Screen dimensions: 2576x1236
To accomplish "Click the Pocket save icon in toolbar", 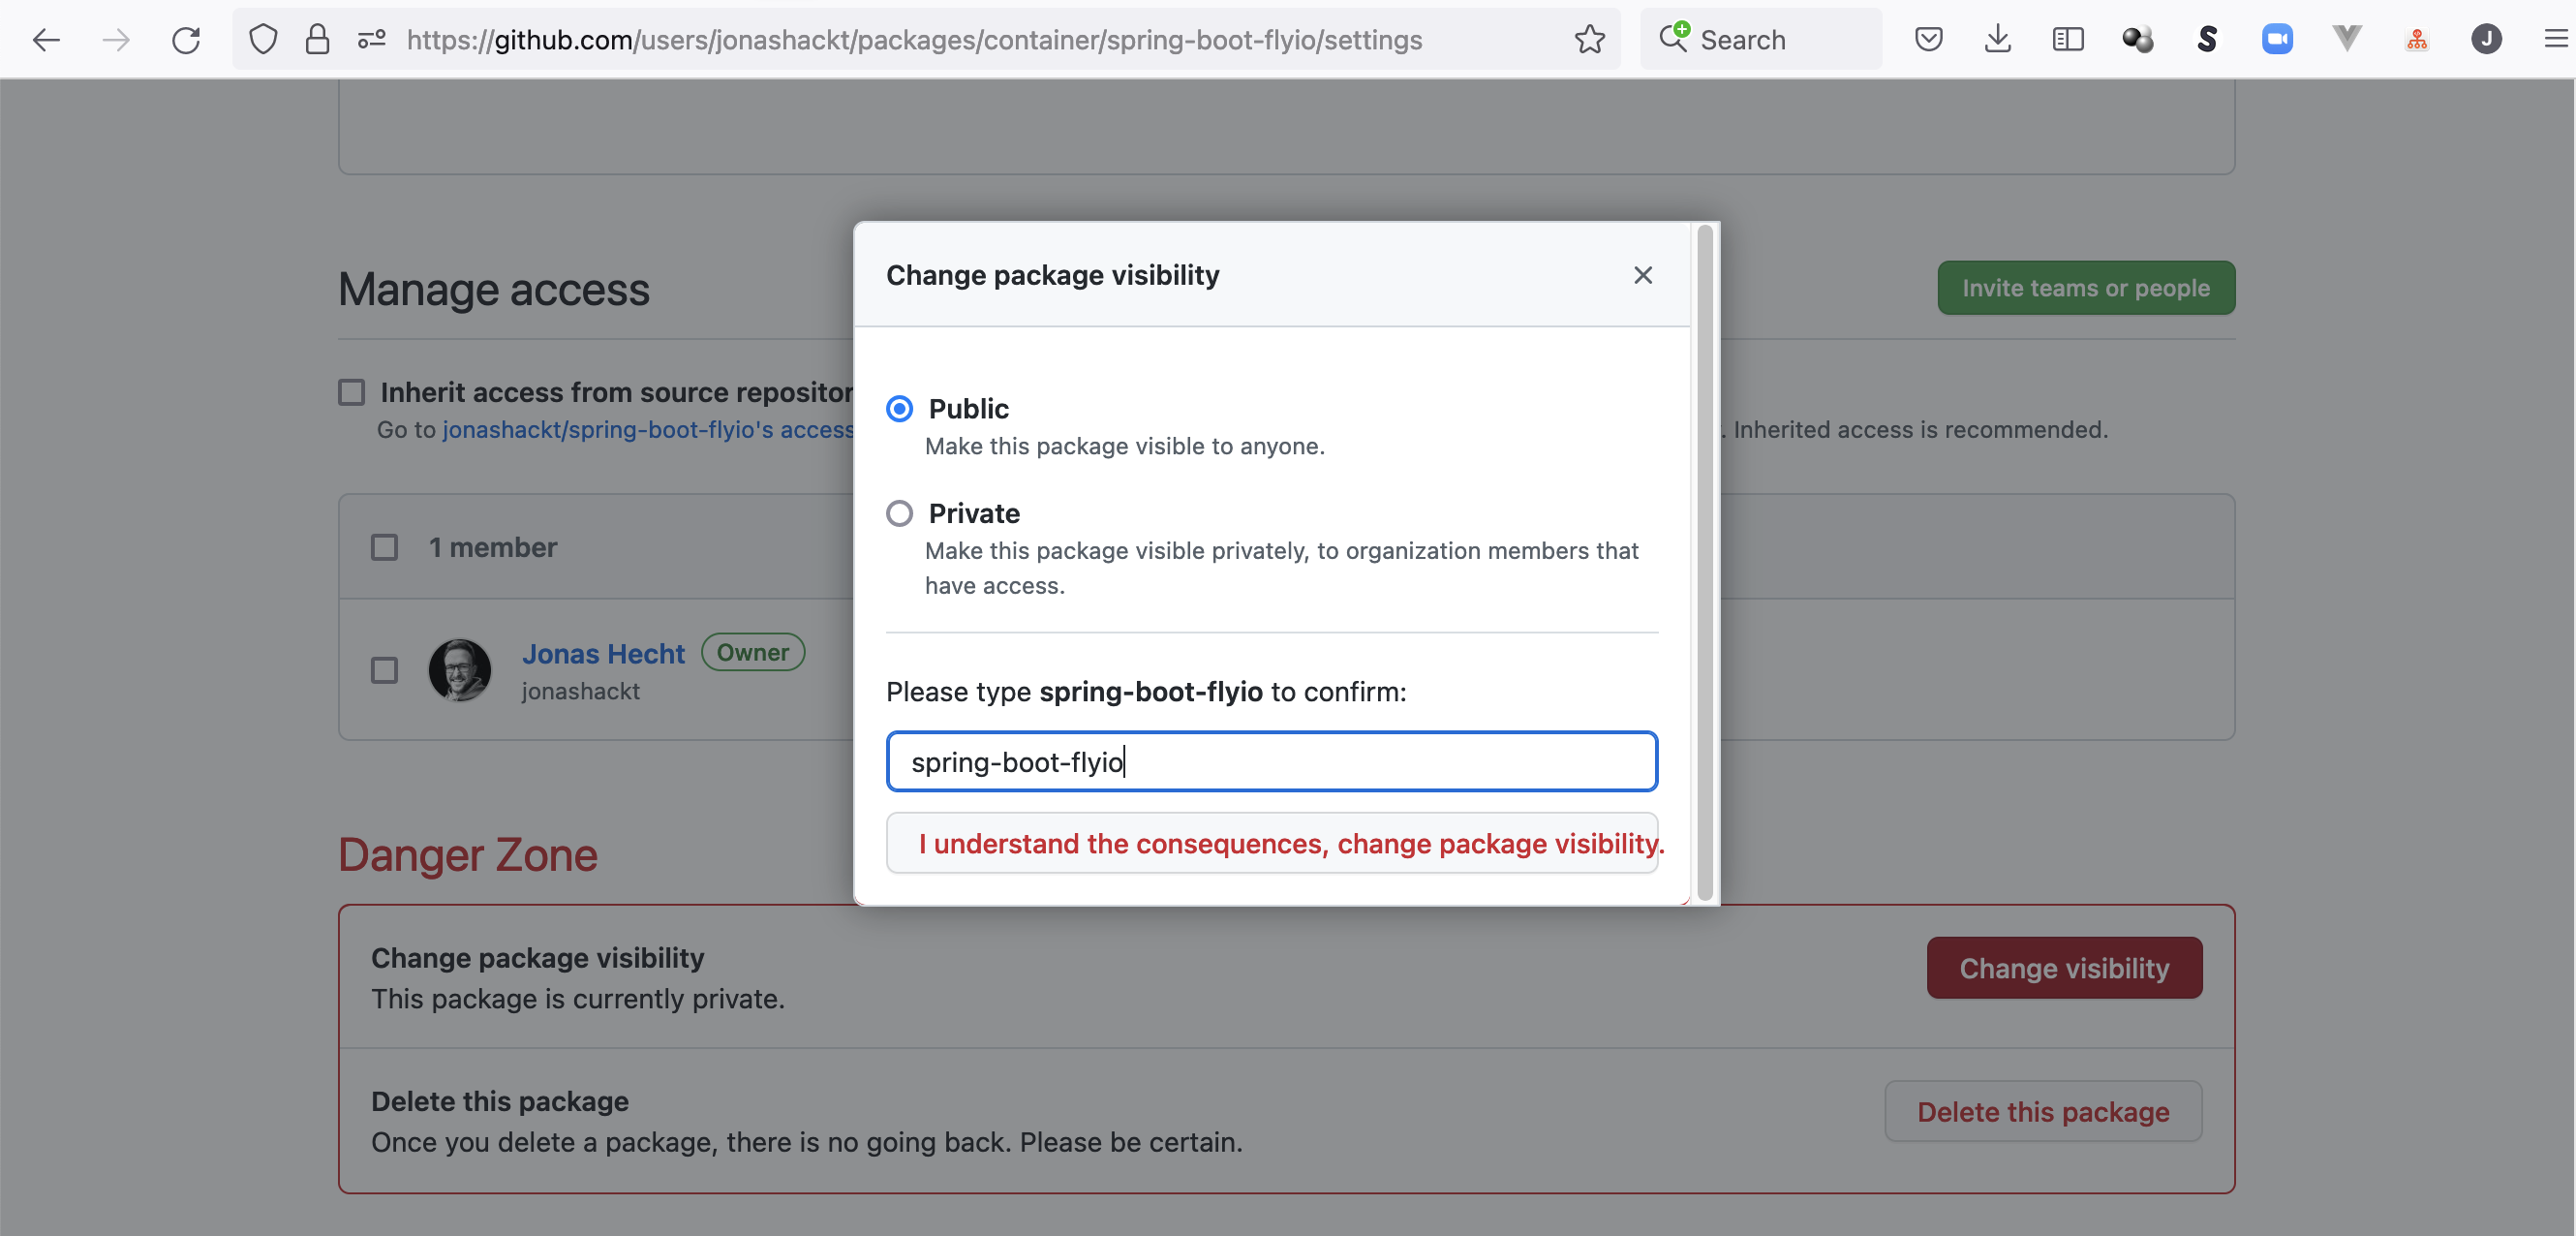I will 1930,38.
